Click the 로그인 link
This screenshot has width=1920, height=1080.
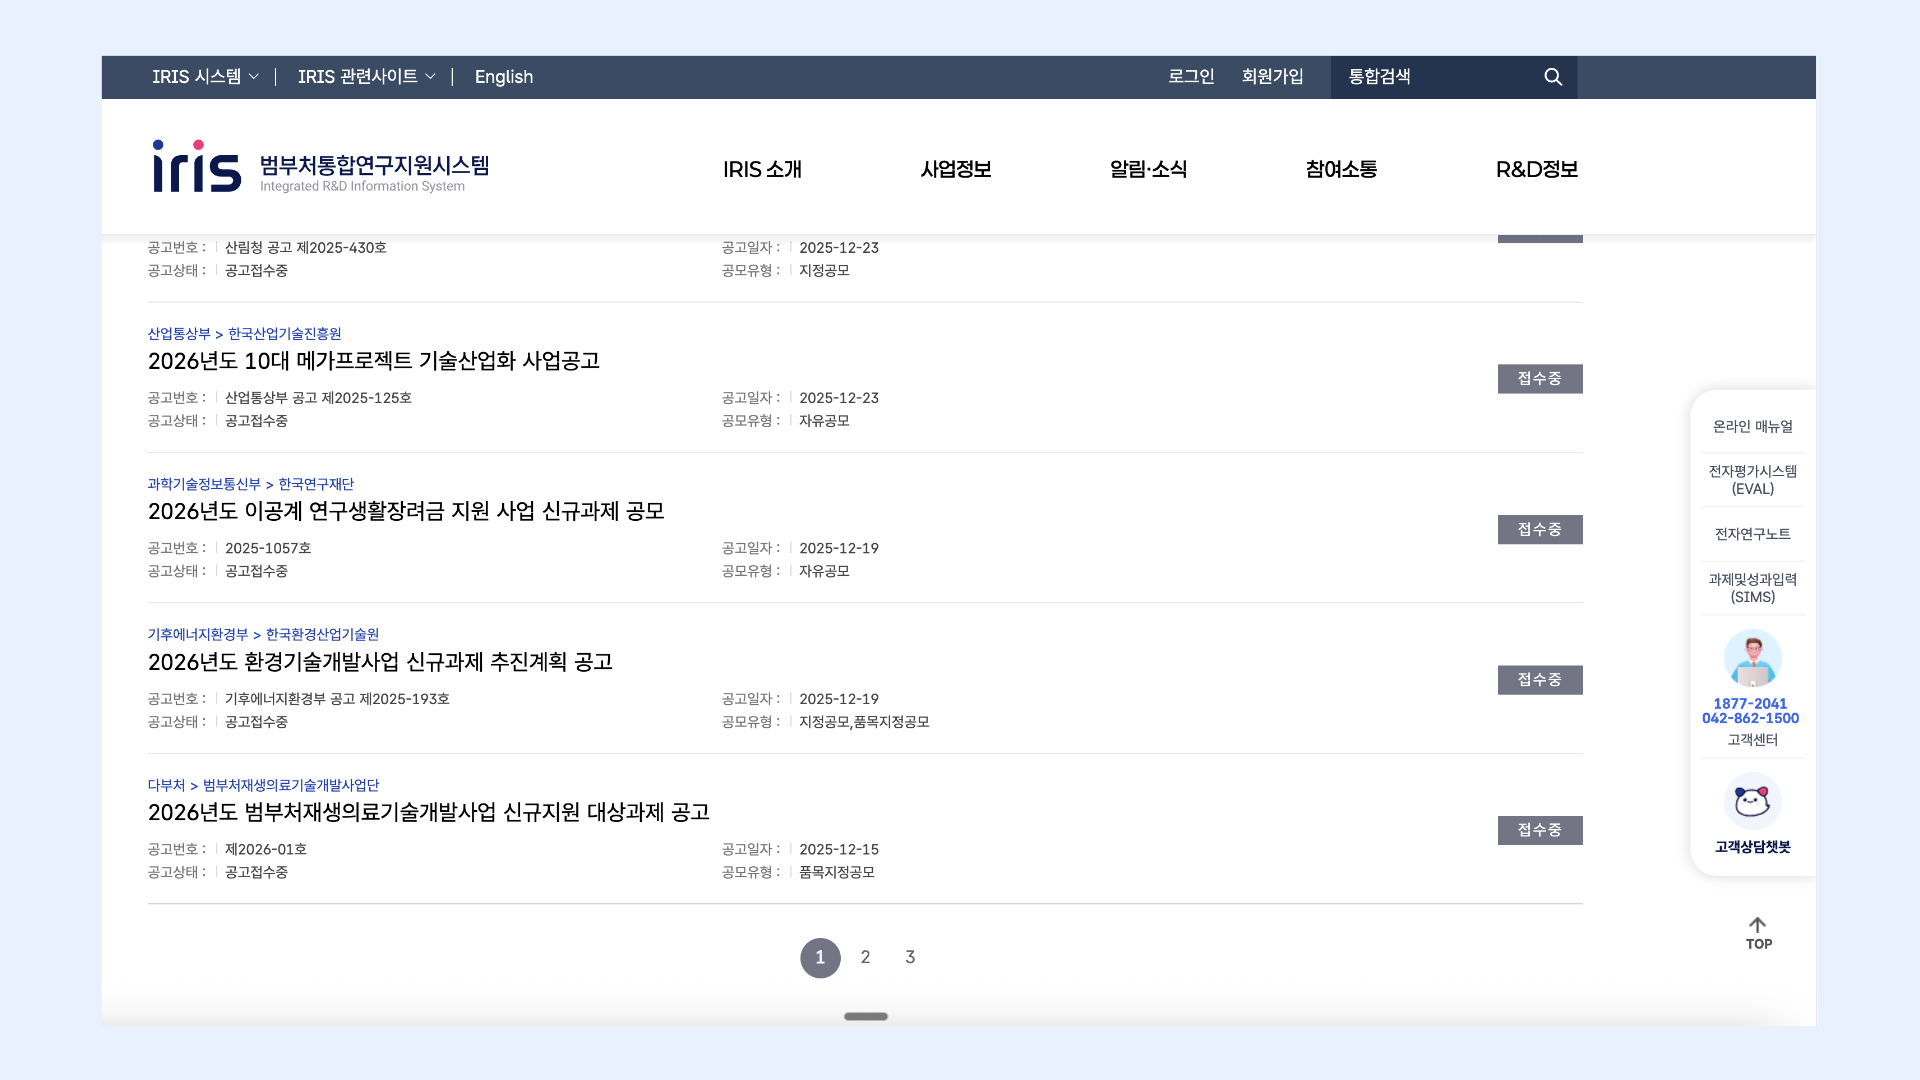coord(1190,77)
